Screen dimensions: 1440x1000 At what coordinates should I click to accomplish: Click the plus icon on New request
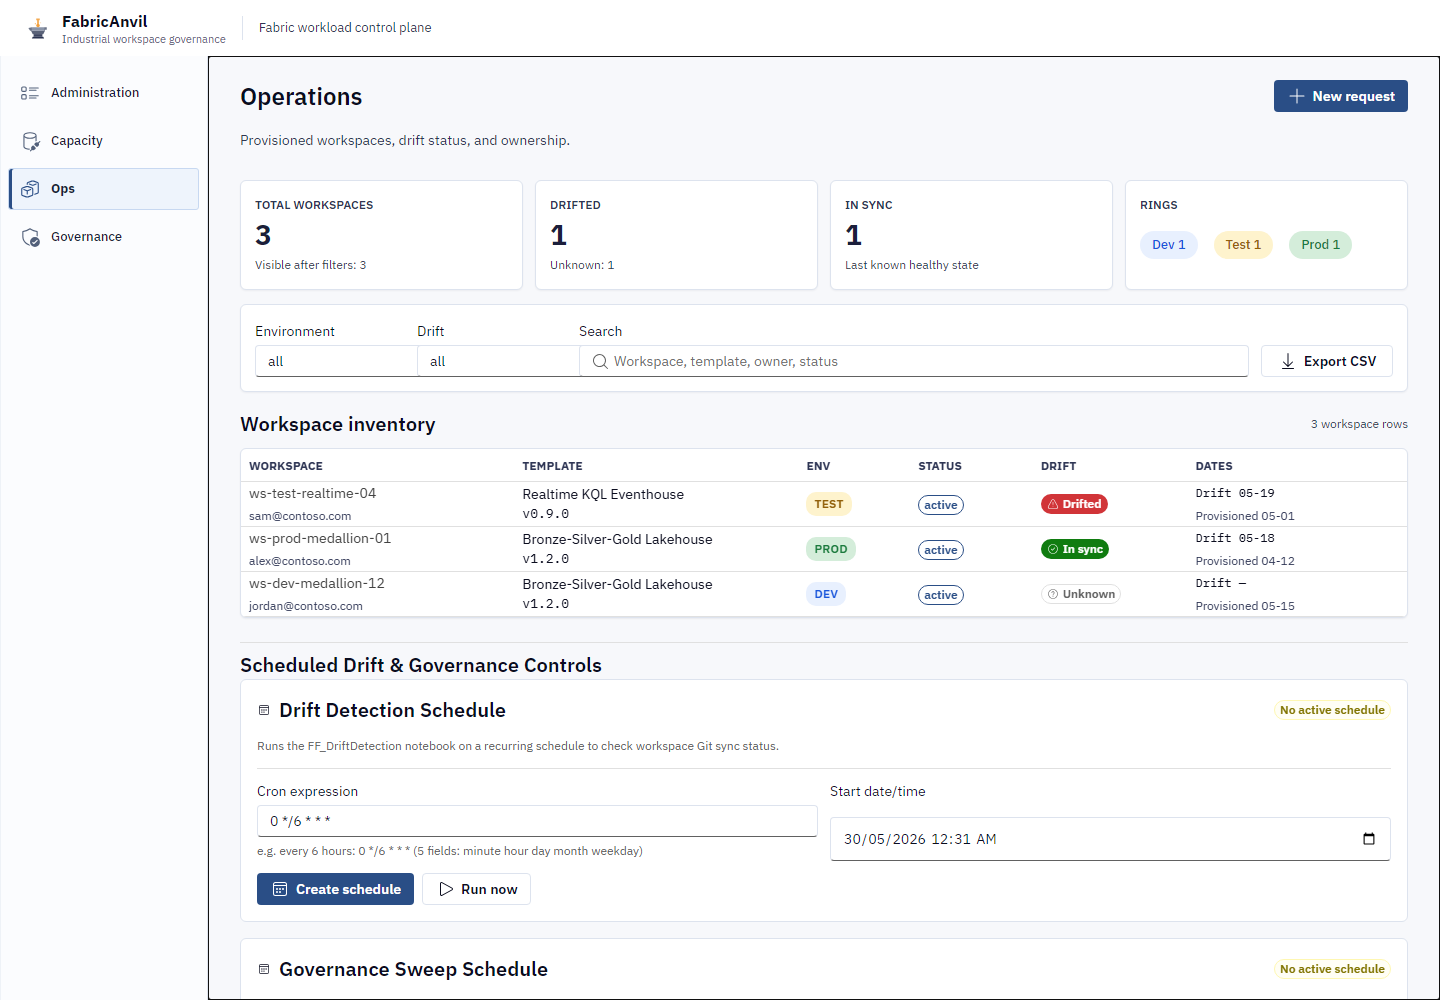click(1297, 96)
